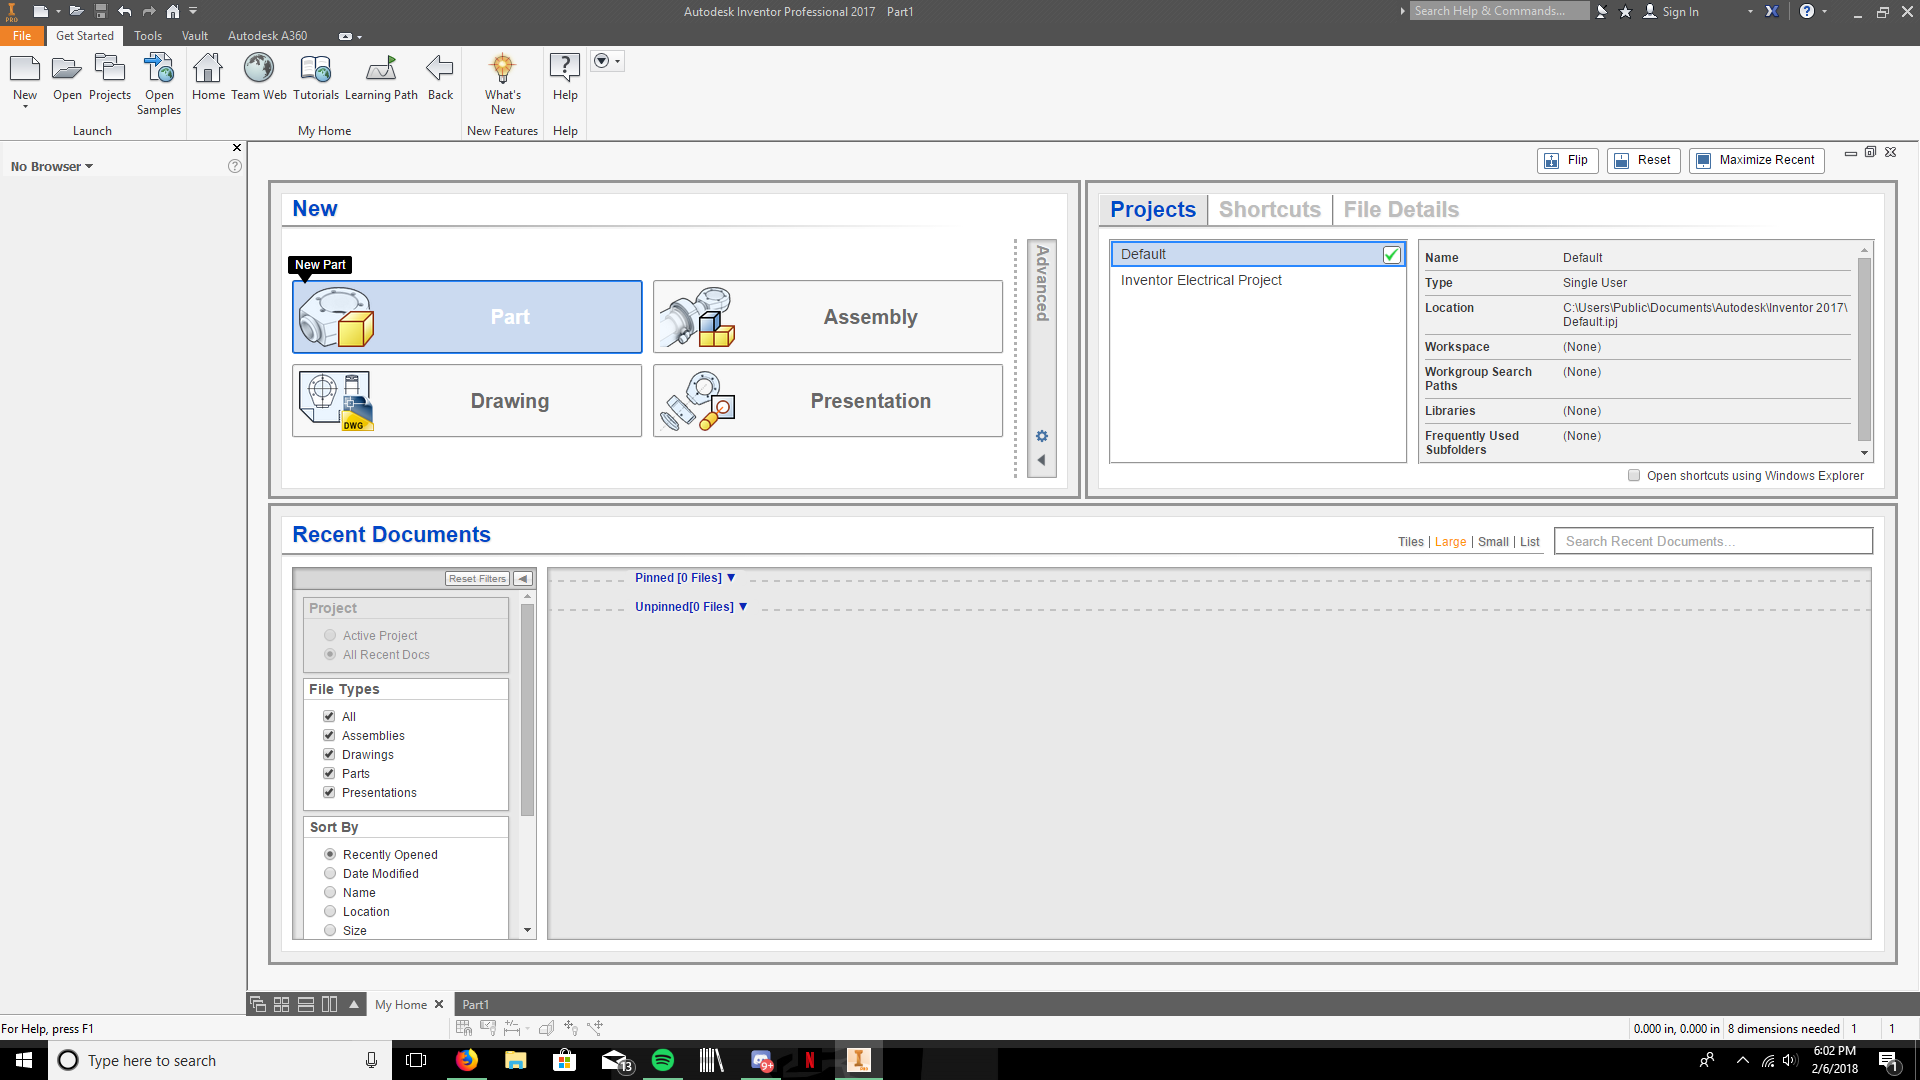The height and width of the screenshot is (1080, 1920).
Task: Sort by Date Modified
Action: pyautogui.click(x=330, y=873)
